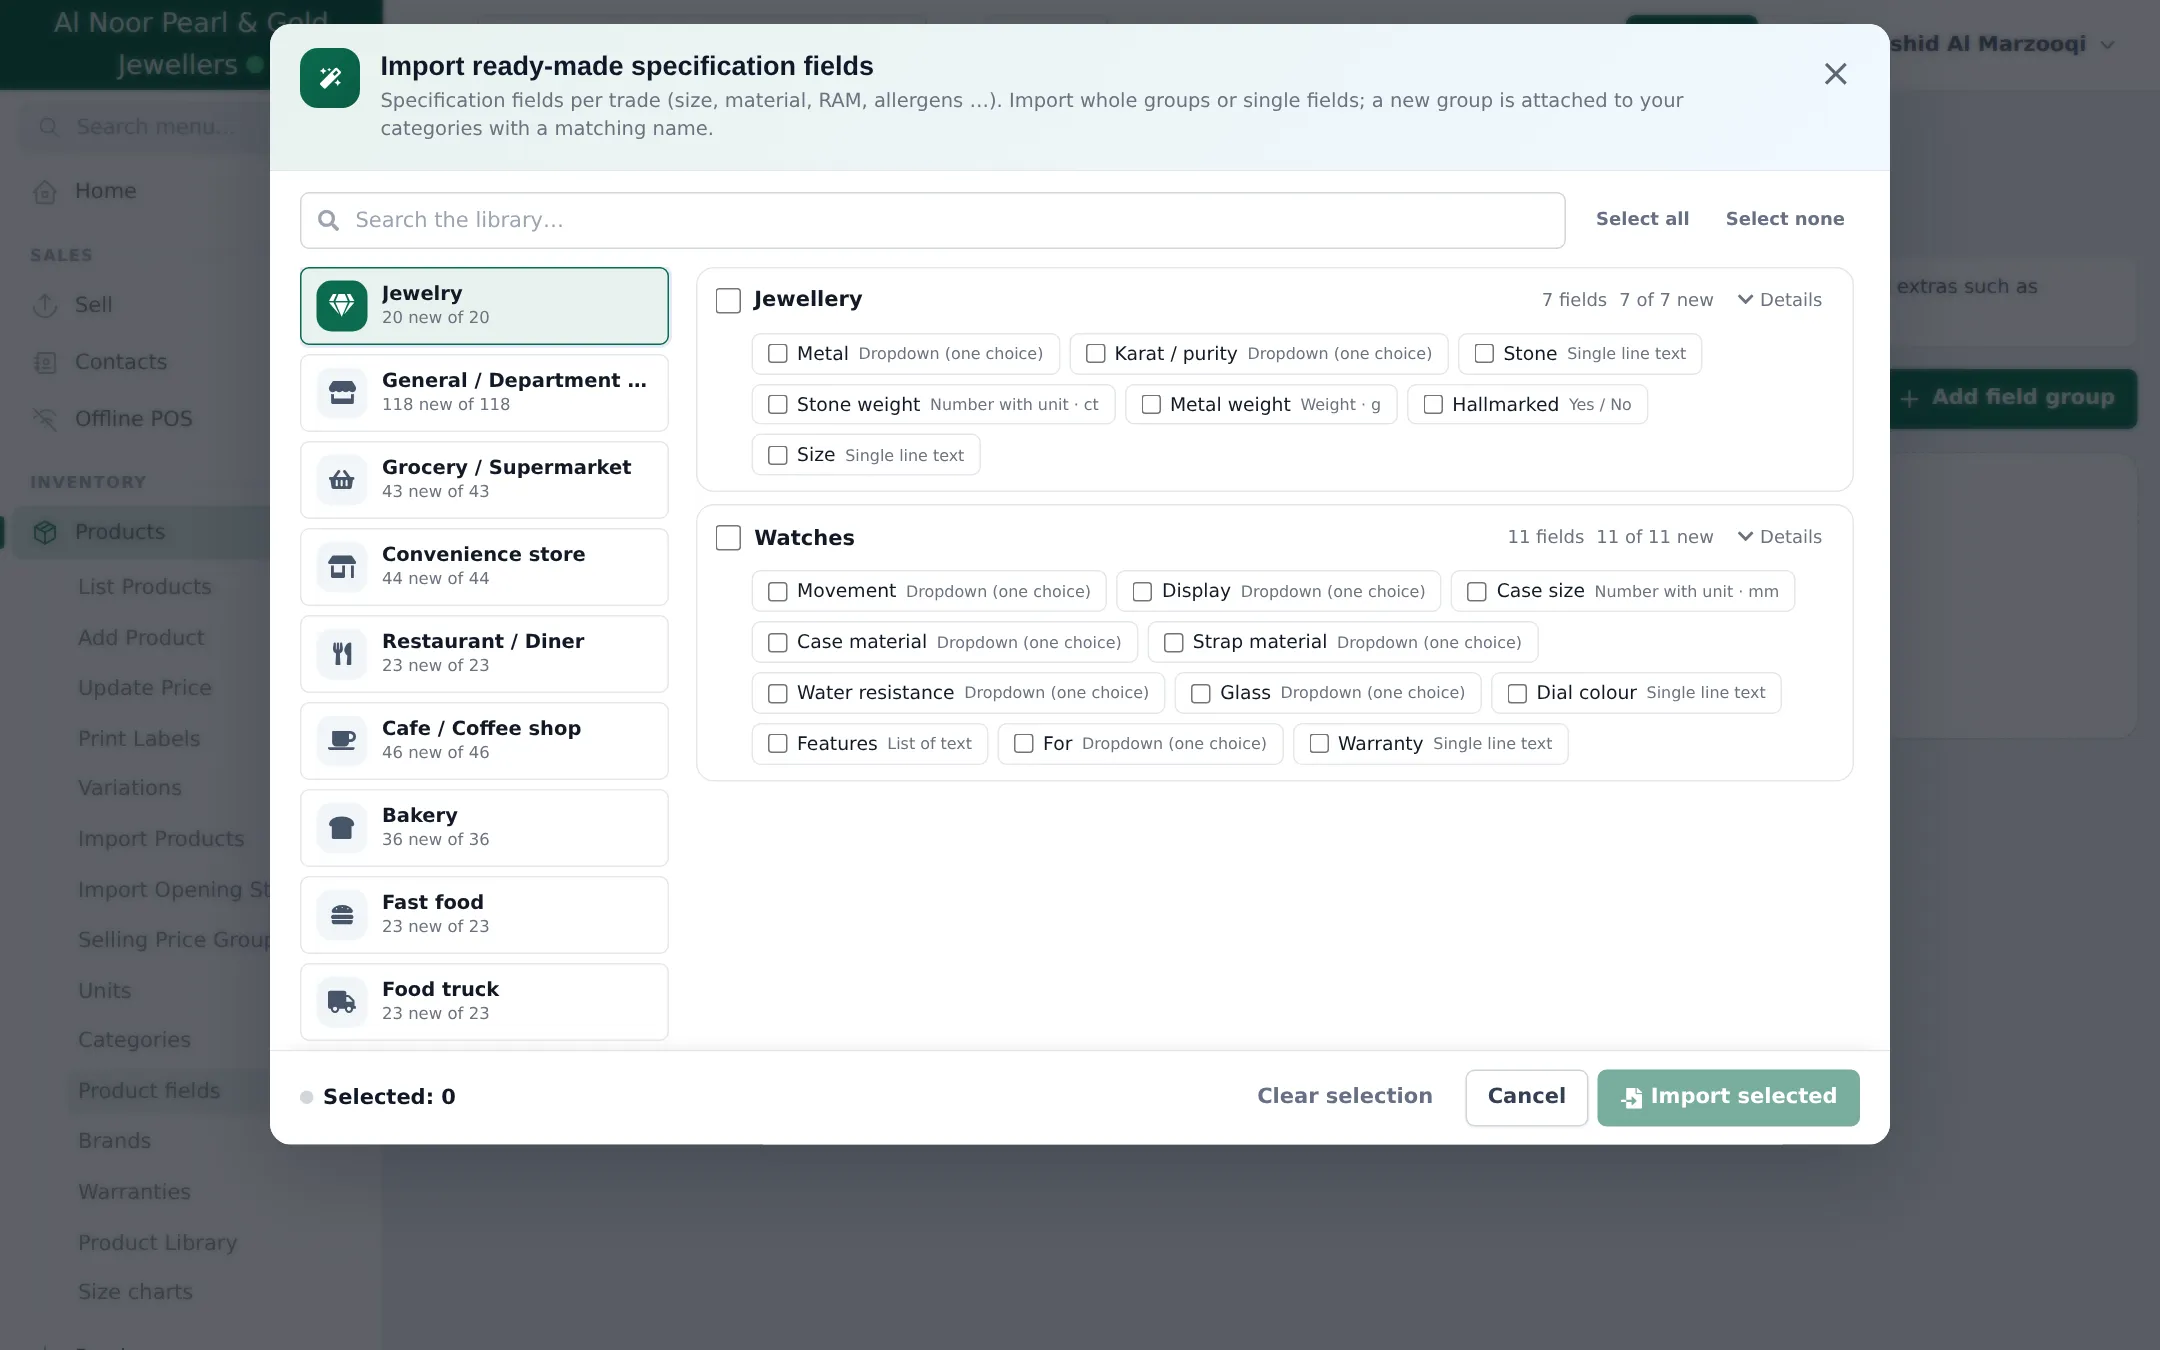Click the Search menu field in sidebar
This screenshot has width=2160, height=1350.
[145, 127]
